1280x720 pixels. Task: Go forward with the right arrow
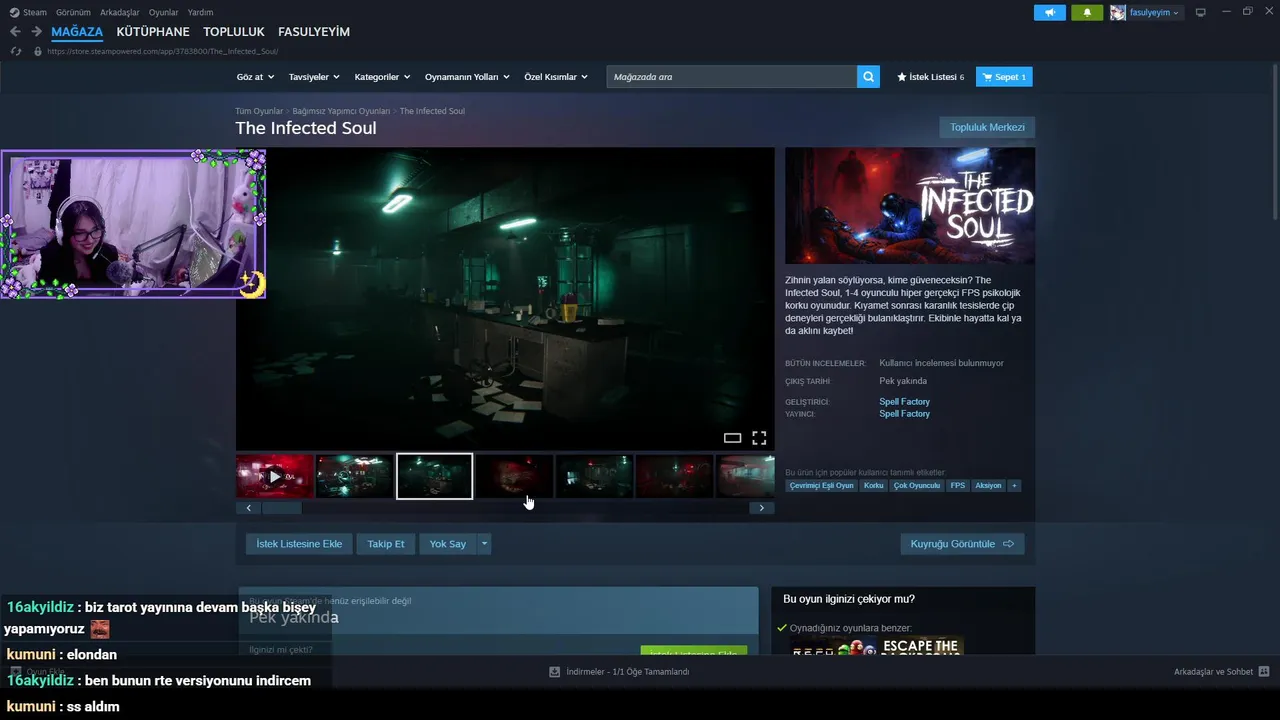36,32
